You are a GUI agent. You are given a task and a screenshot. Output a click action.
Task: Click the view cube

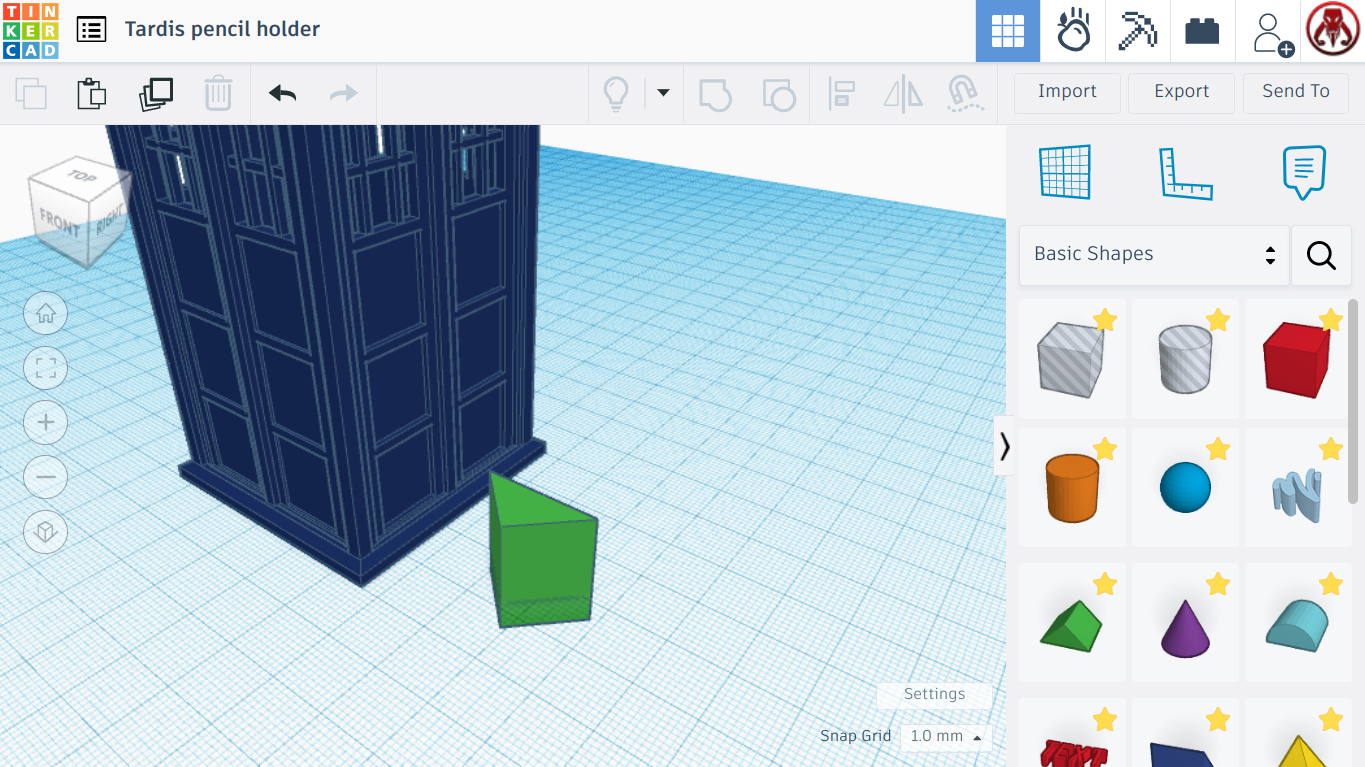[x=80, y=210]
